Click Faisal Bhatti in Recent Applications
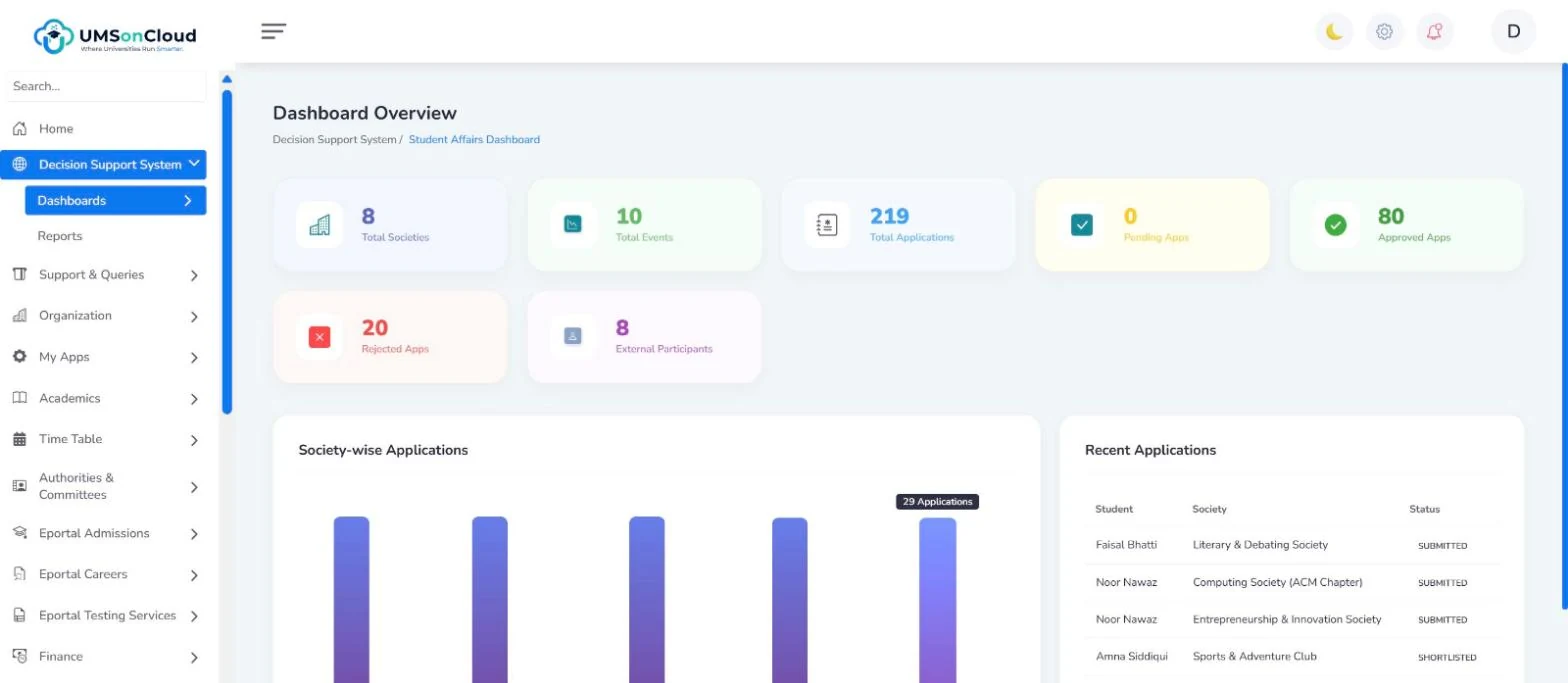 pyautogui.click(x=1126, y=545)
